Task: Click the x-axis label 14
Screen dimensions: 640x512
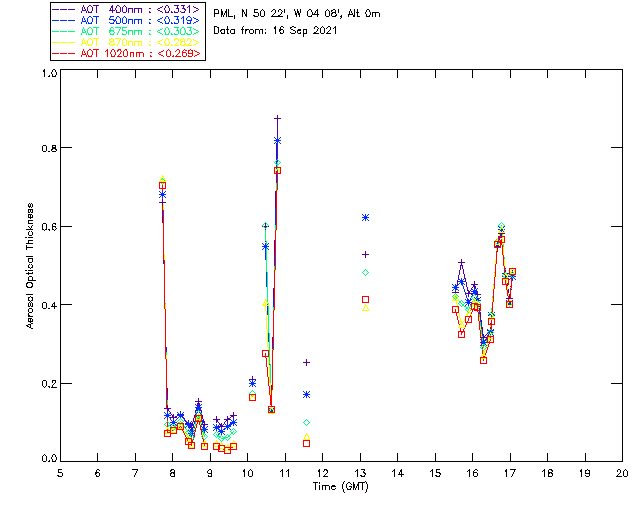Action: click(398, 473)
